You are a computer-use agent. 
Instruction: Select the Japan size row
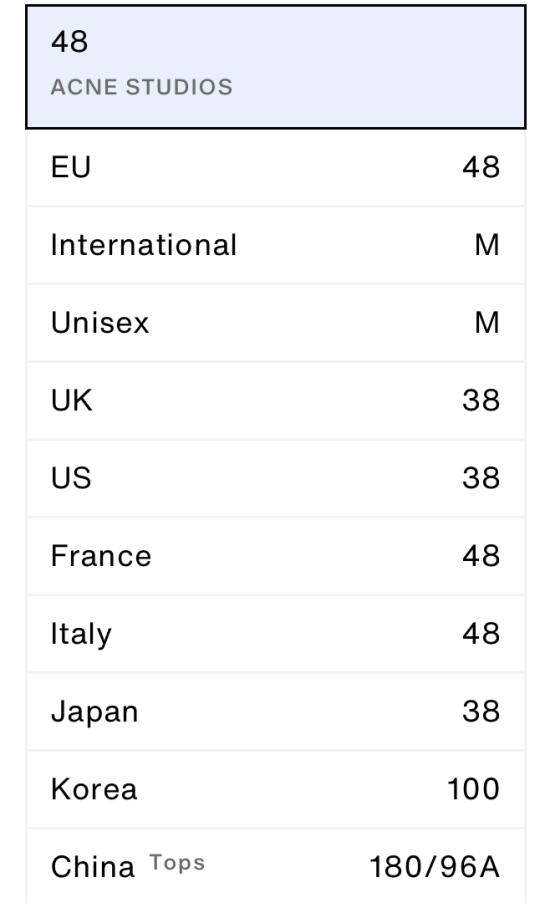point(275,711)
